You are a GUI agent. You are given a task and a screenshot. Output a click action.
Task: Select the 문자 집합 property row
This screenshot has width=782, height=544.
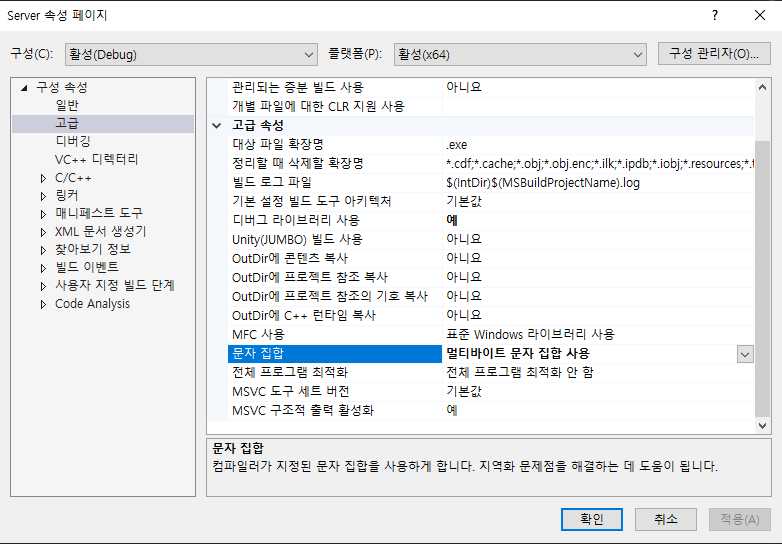click(335, 354)
